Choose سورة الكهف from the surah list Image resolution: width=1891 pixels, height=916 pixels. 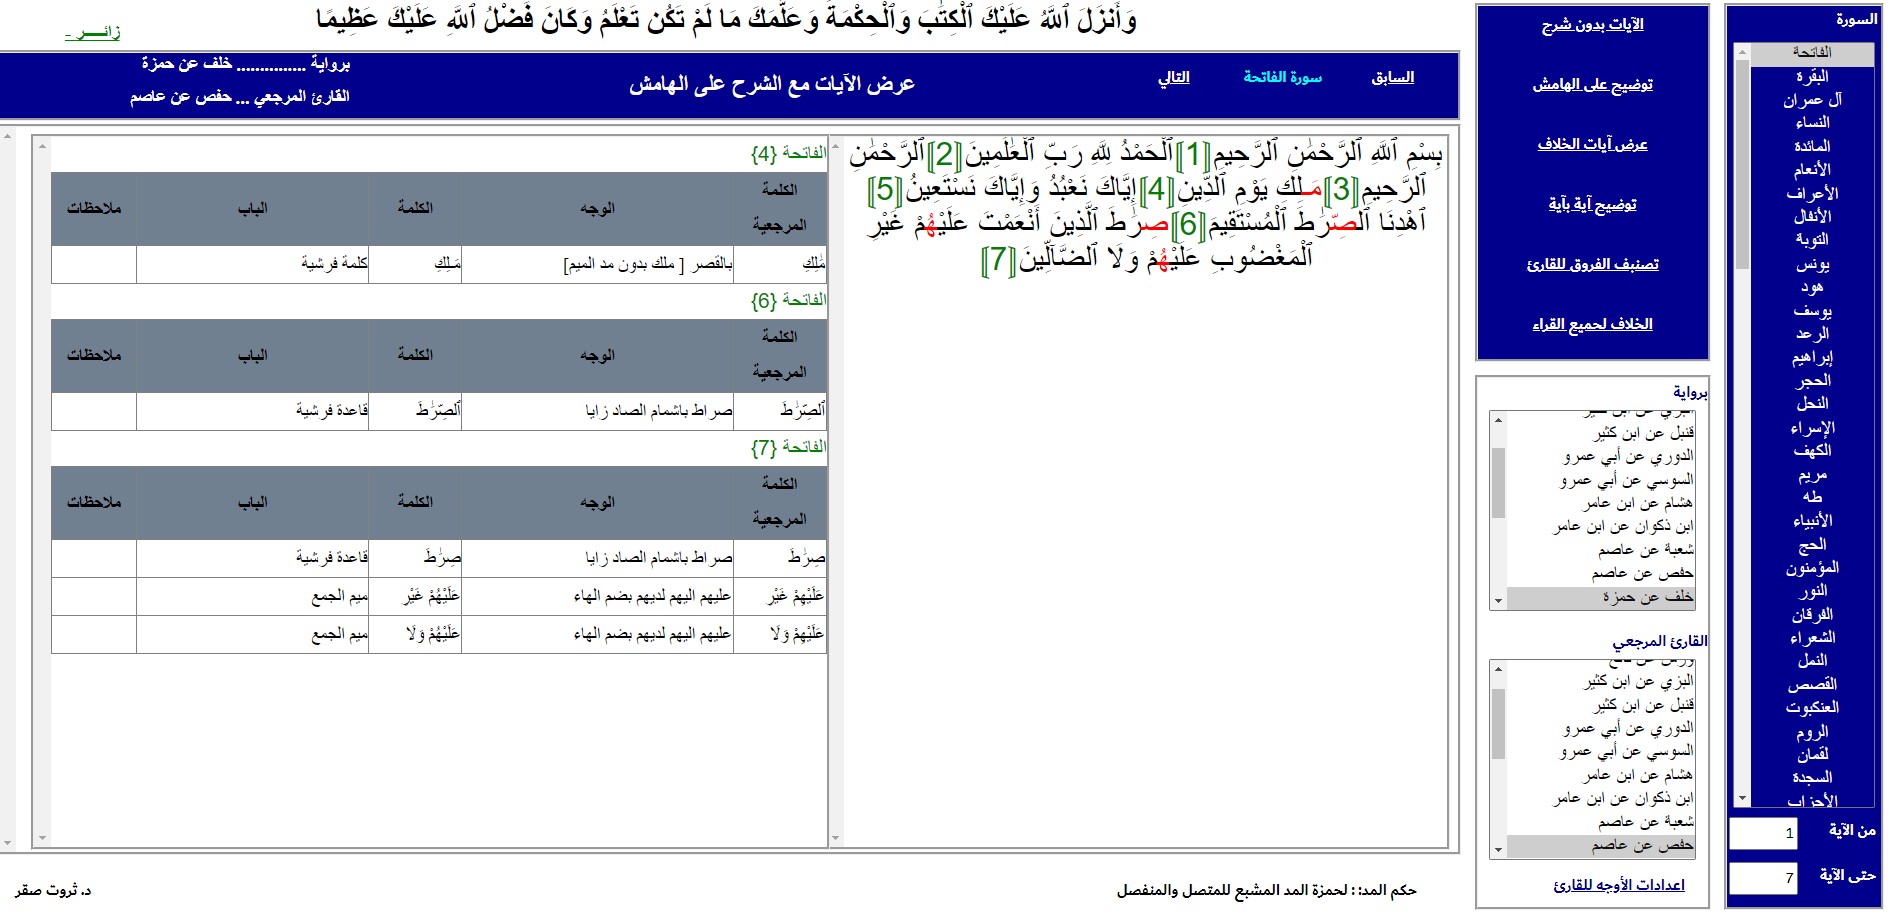coord(1811,451)
